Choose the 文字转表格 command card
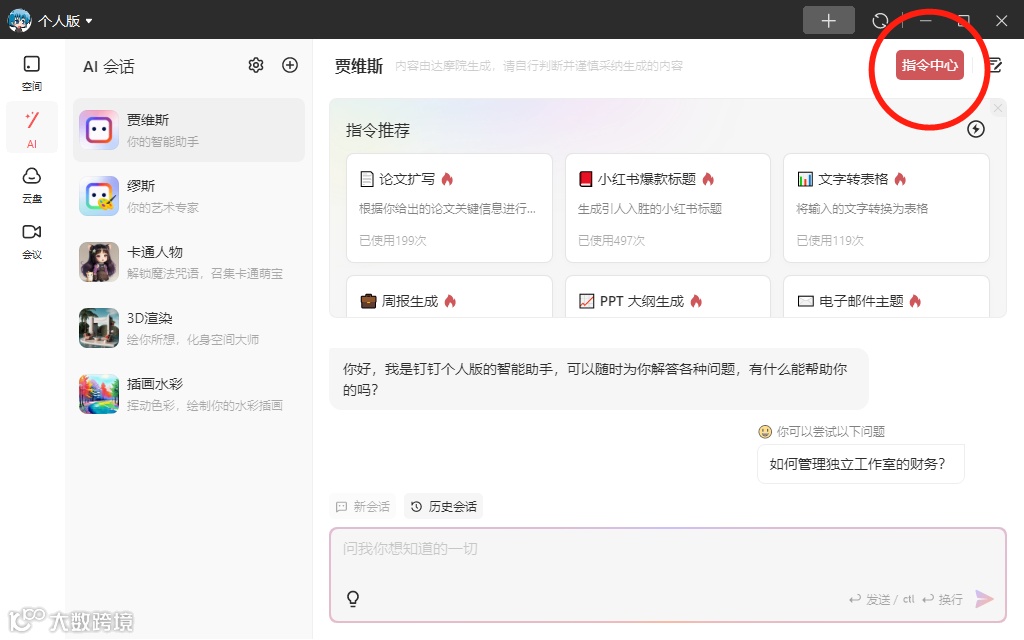This screenshot has height=640, width=1024. coord(886,208)
